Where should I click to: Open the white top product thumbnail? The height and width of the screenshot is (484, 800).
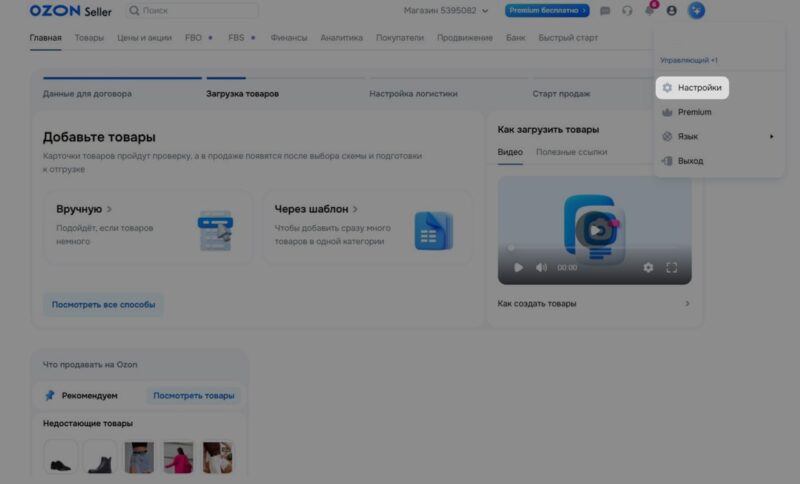[x=218, y=457]
